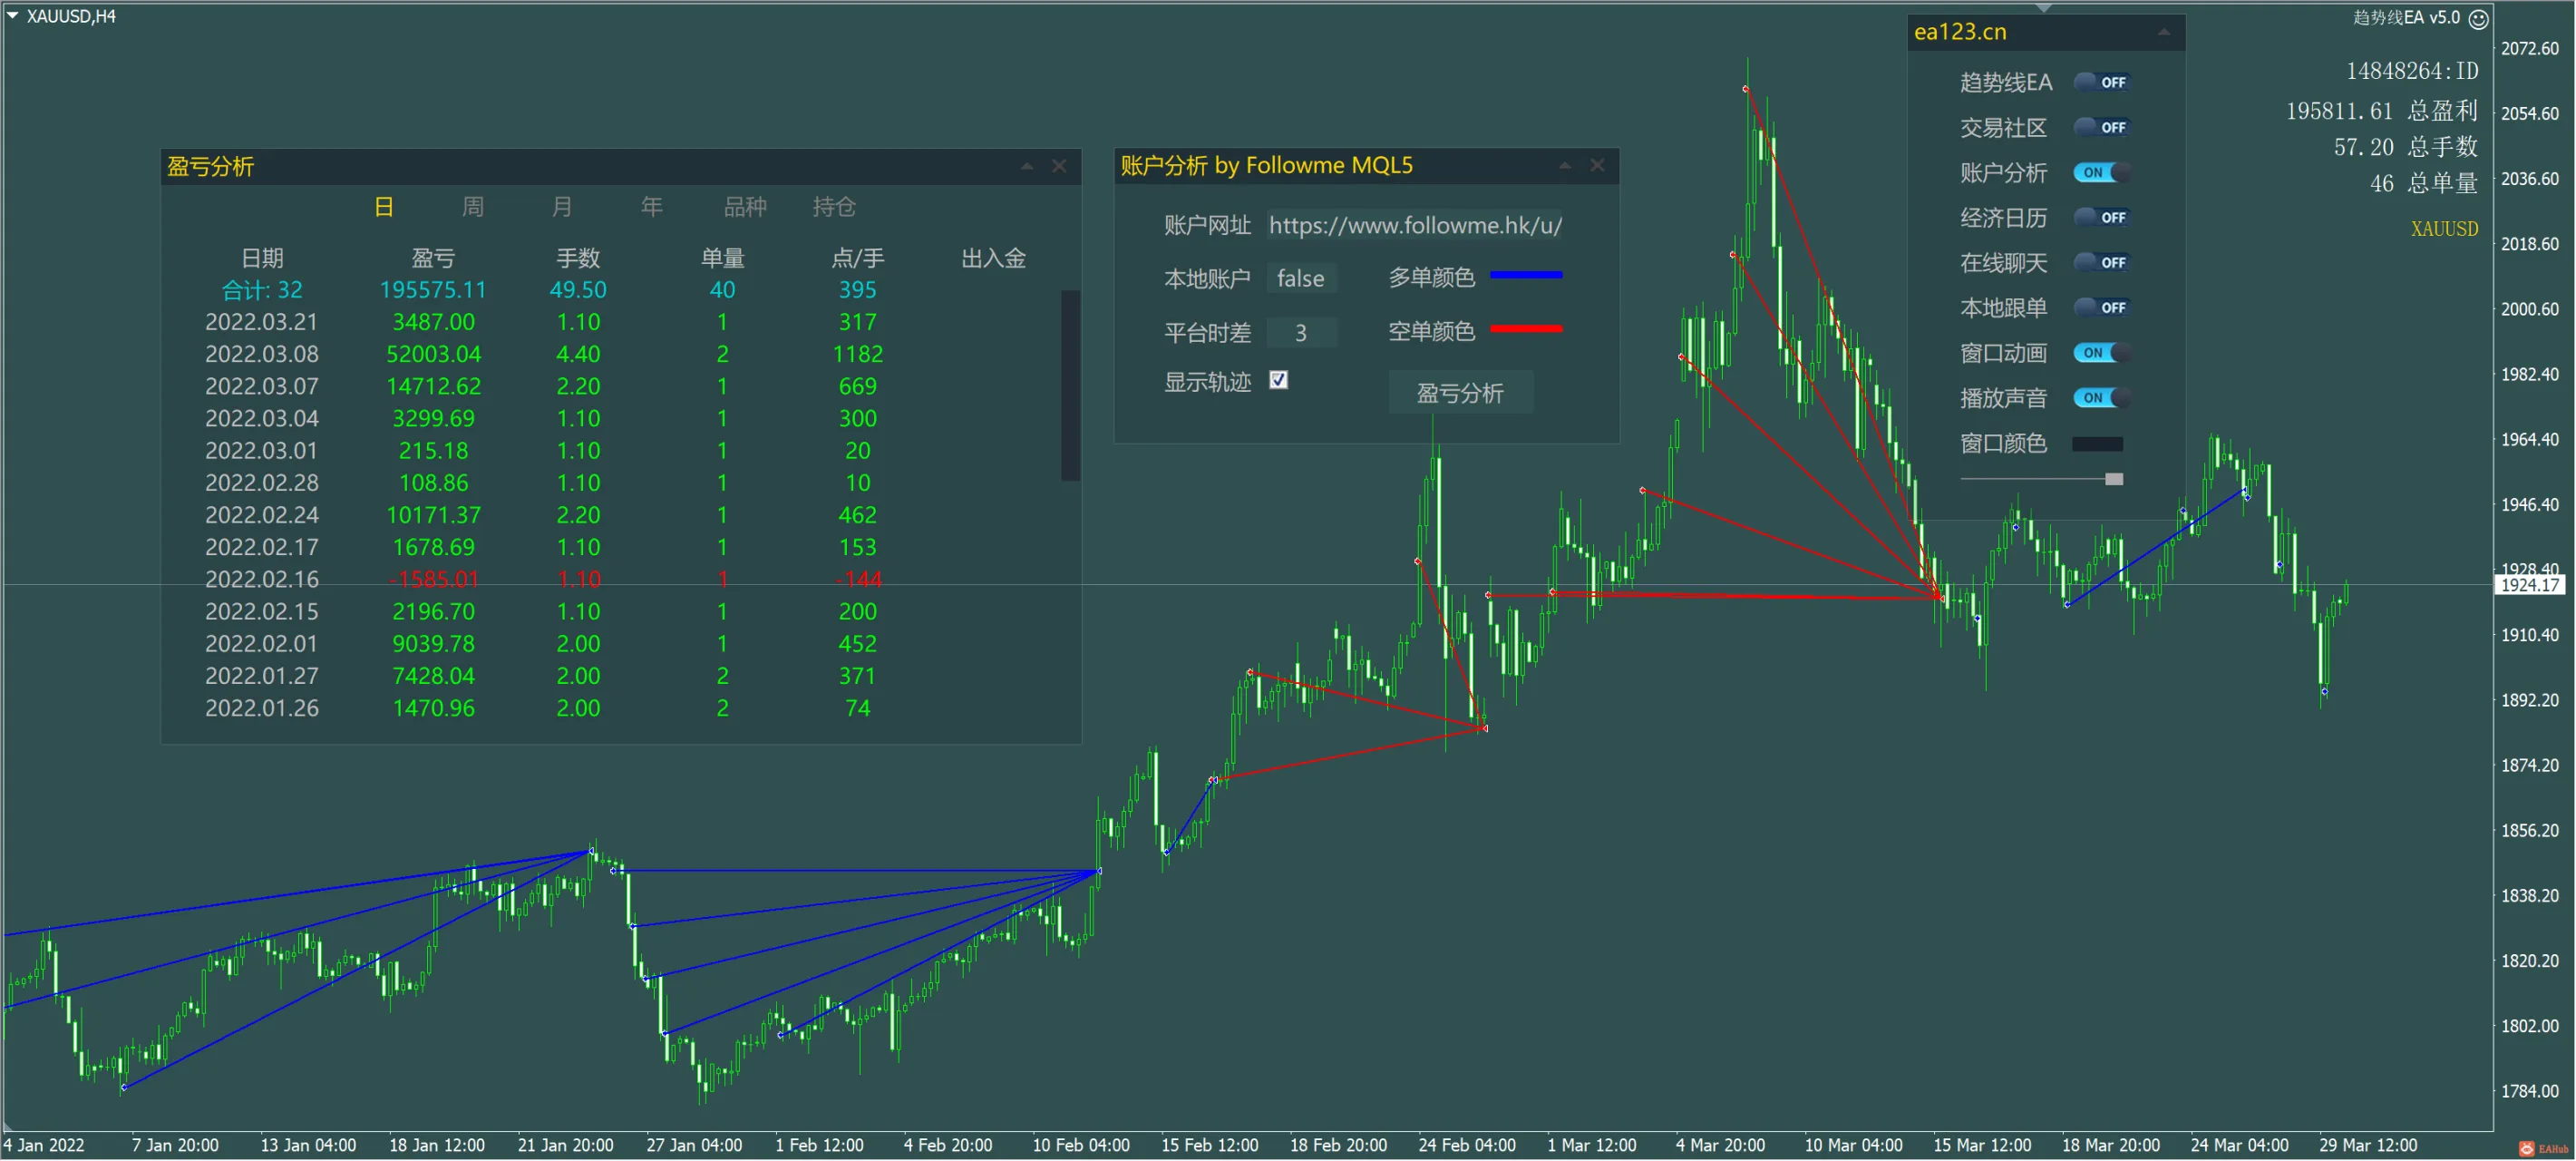Switch to the 品种 tab
Screen dimensions: 2576x1161
tap(745, 207)
